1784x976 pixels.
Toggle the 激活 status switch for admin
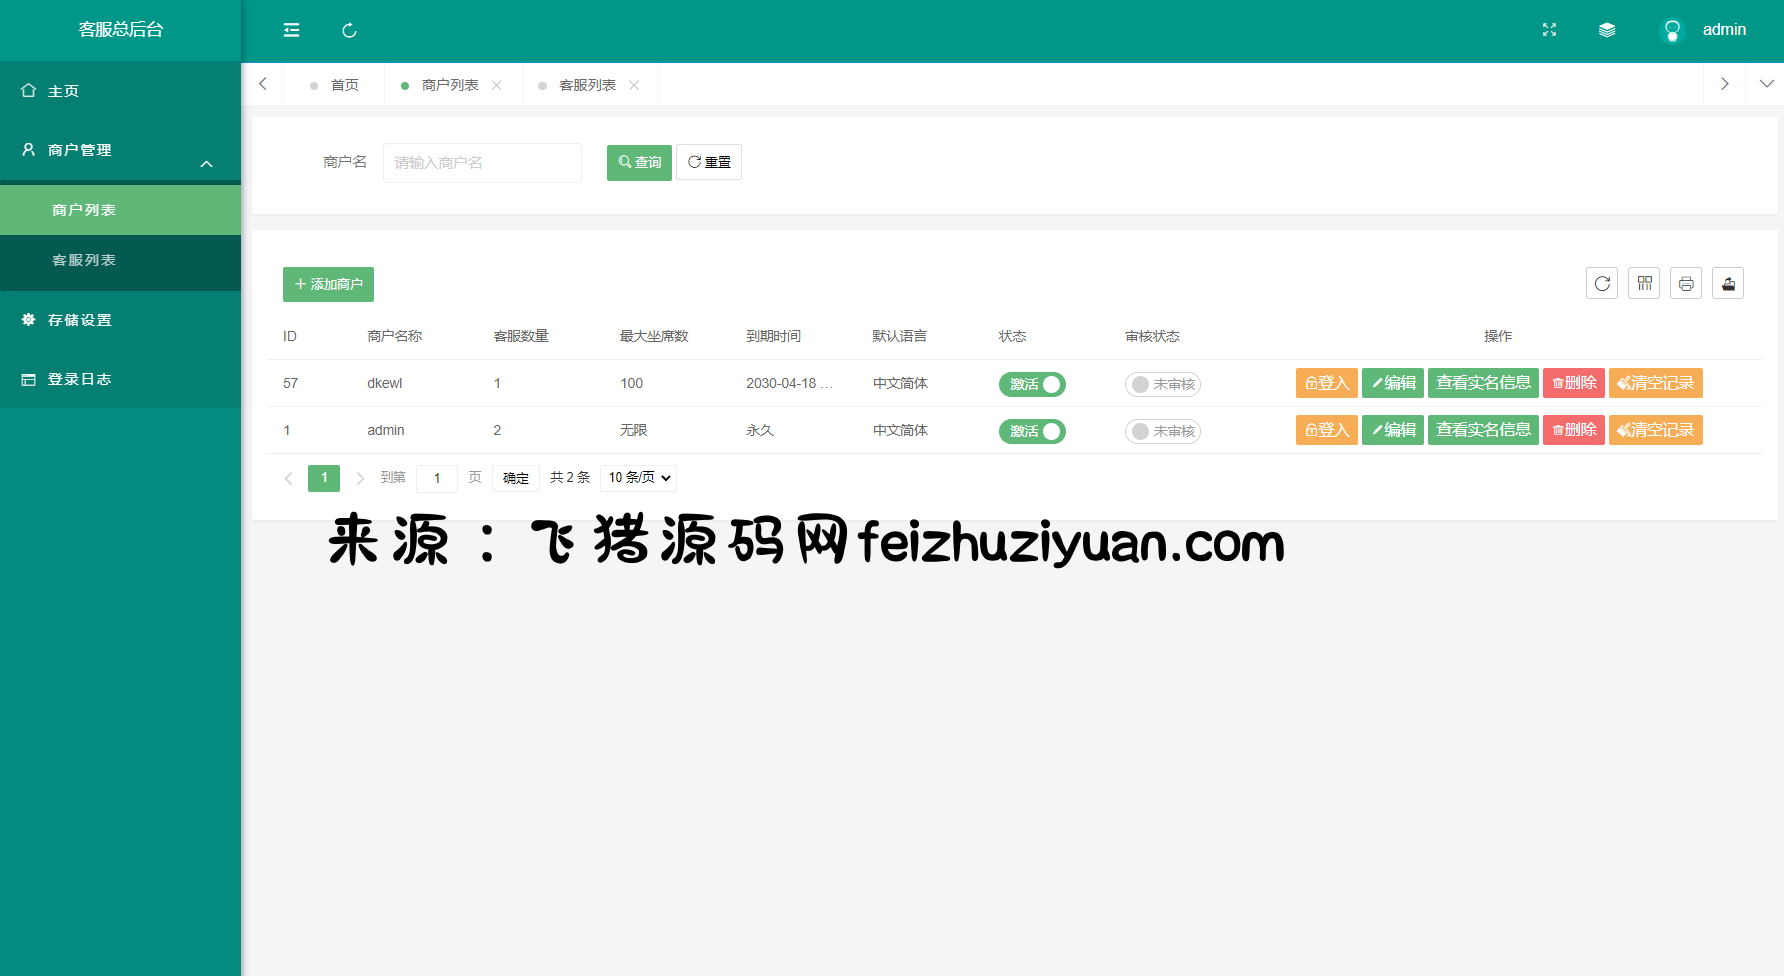pyautogui.click(x=1032, y=431)
